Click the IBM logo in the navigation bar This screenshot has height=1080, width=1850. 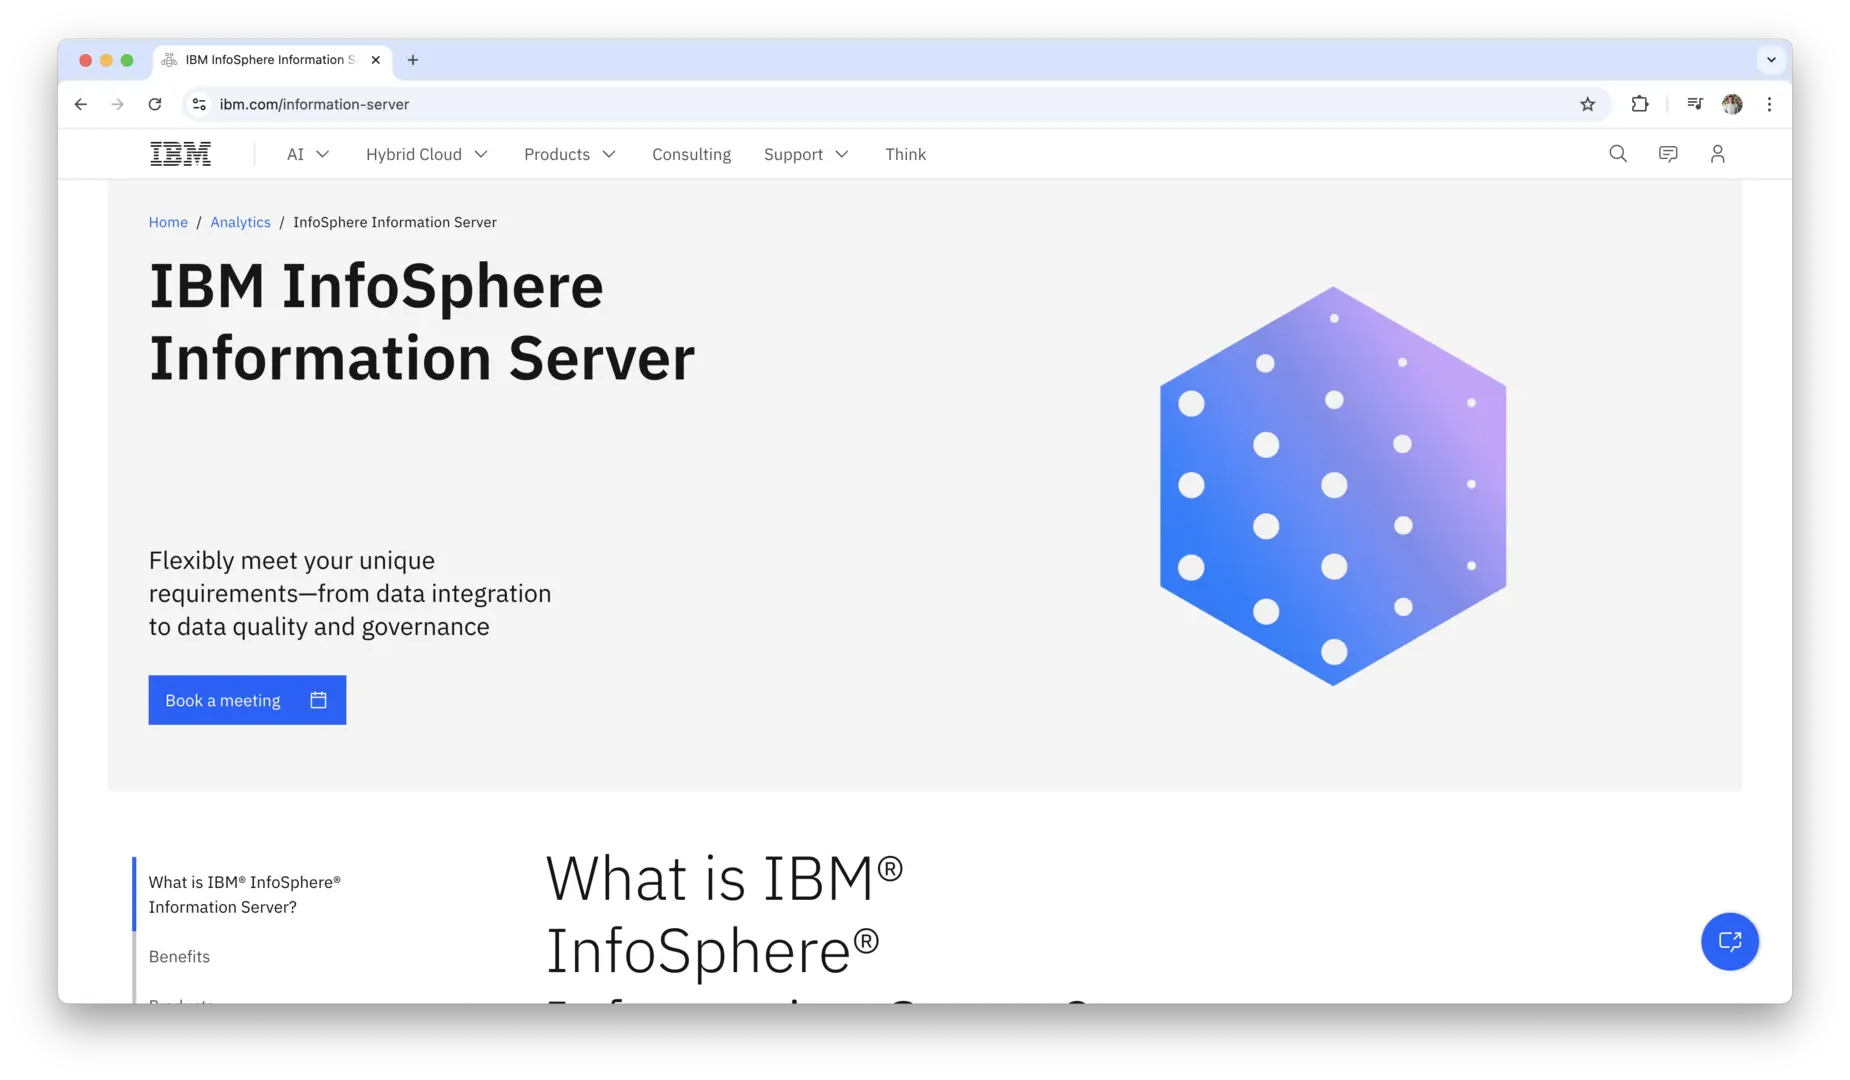pos(180,154)
